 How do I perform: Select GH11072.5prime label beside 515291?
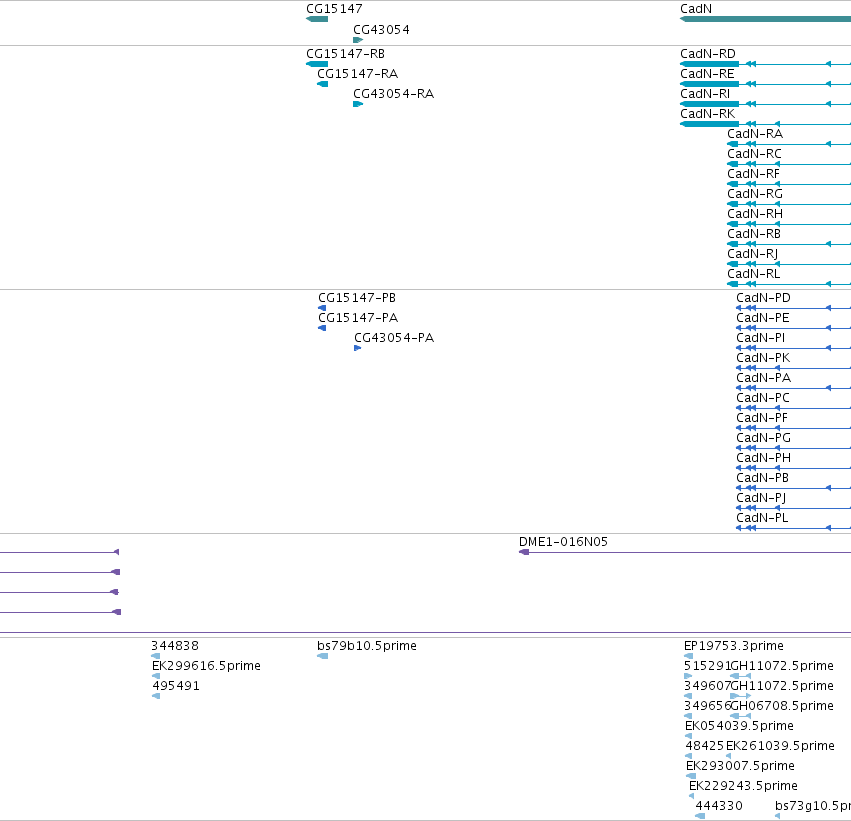pos(782,666)
